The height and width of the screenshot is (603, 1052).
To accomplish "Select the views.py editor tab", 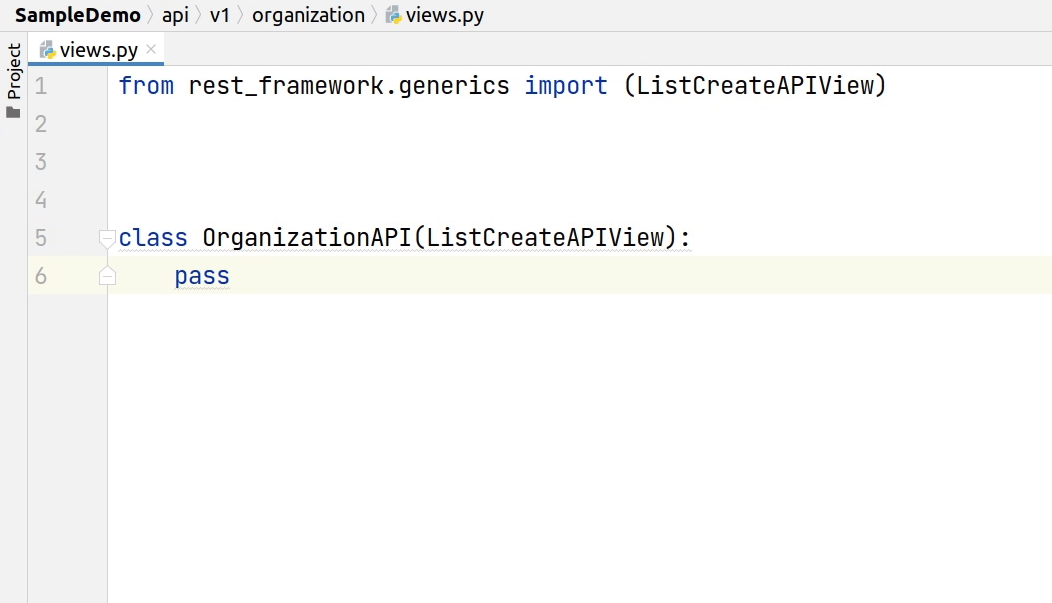I will [x=96, y=50].
